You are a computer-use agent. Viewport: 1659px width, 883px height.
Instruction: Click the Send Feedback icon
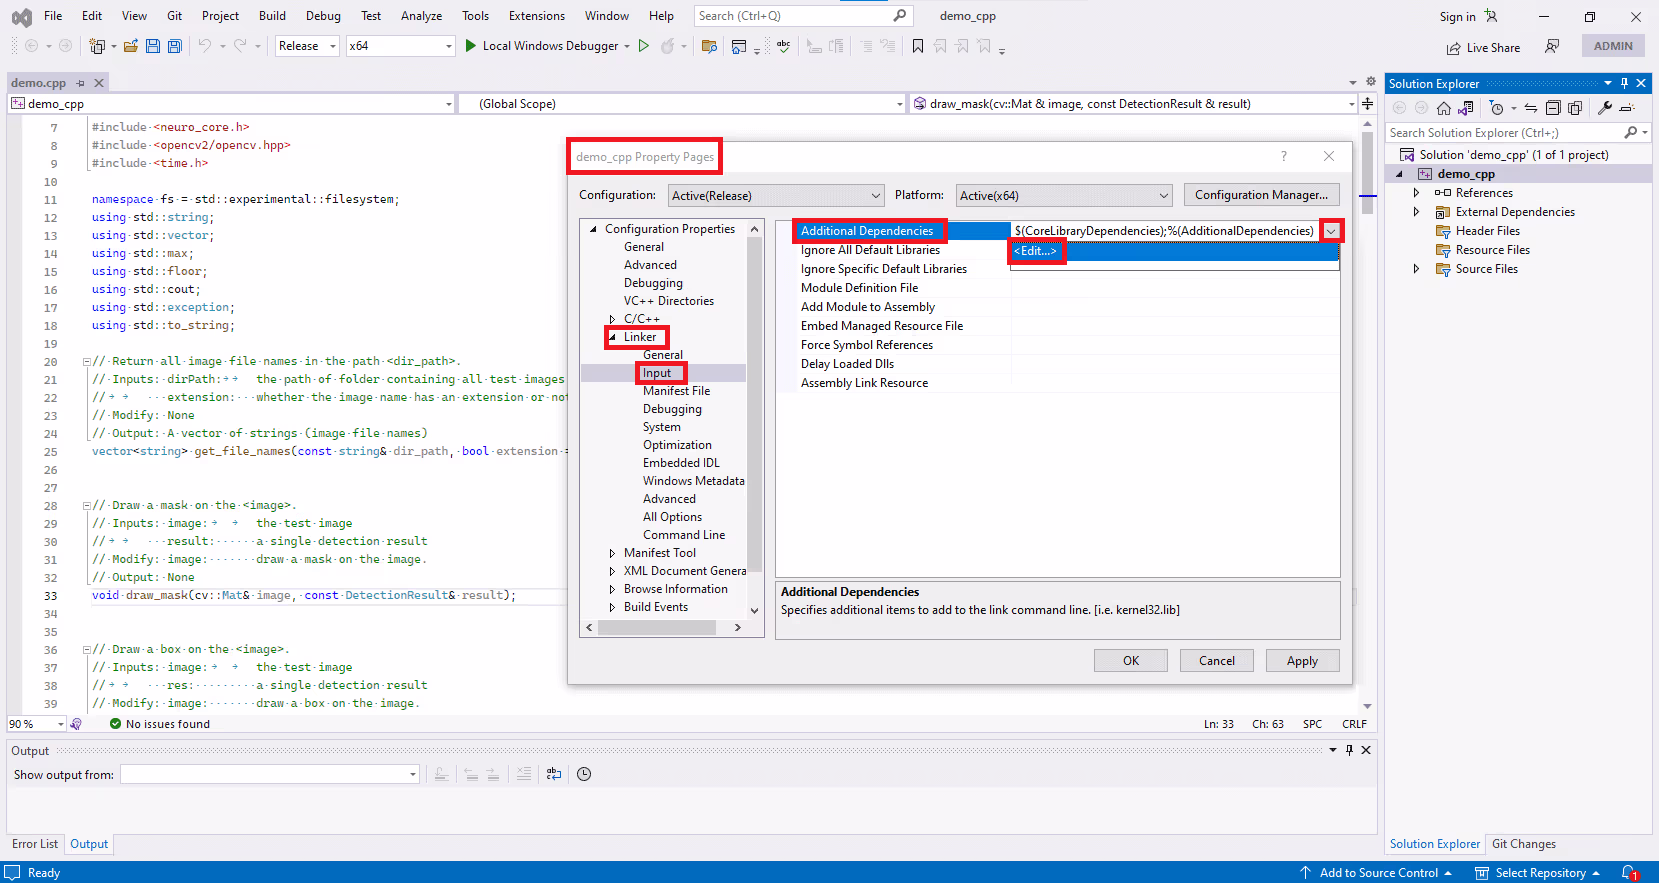[x=1552, y=46]
